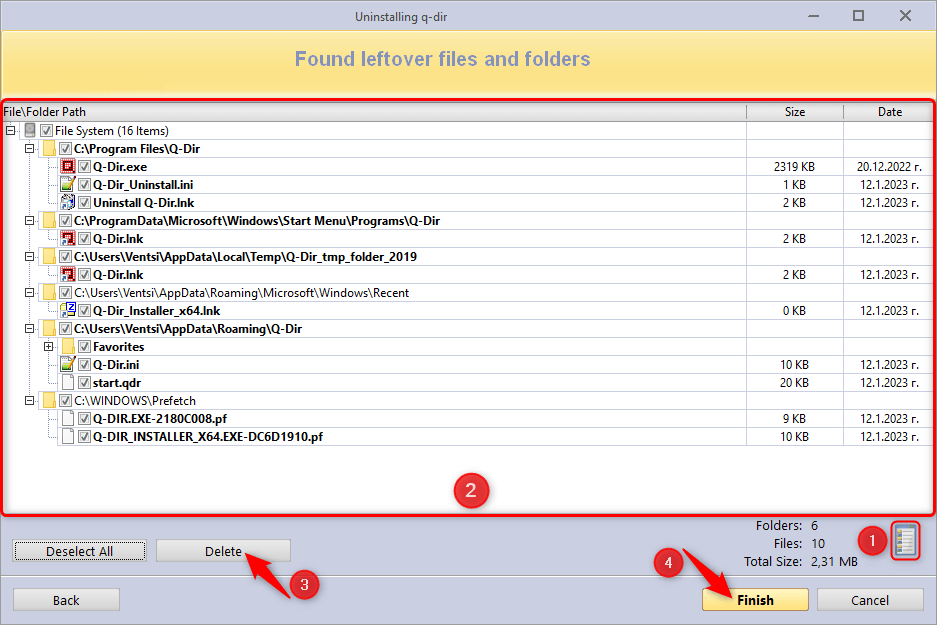This screenshot has height=625, width=937.
Task: Minimize the Uninstalling q-dir window
Action: click(x=813, y=16)
